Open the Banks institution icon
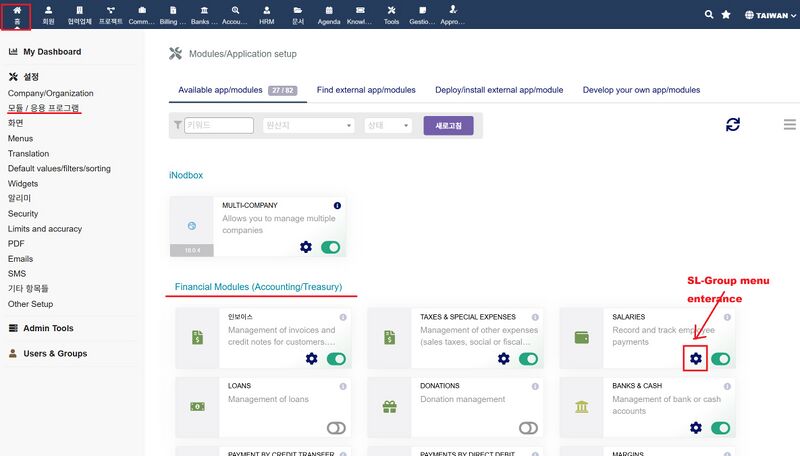The height and width of the screenshot is (456, 800). coord(204,10)
